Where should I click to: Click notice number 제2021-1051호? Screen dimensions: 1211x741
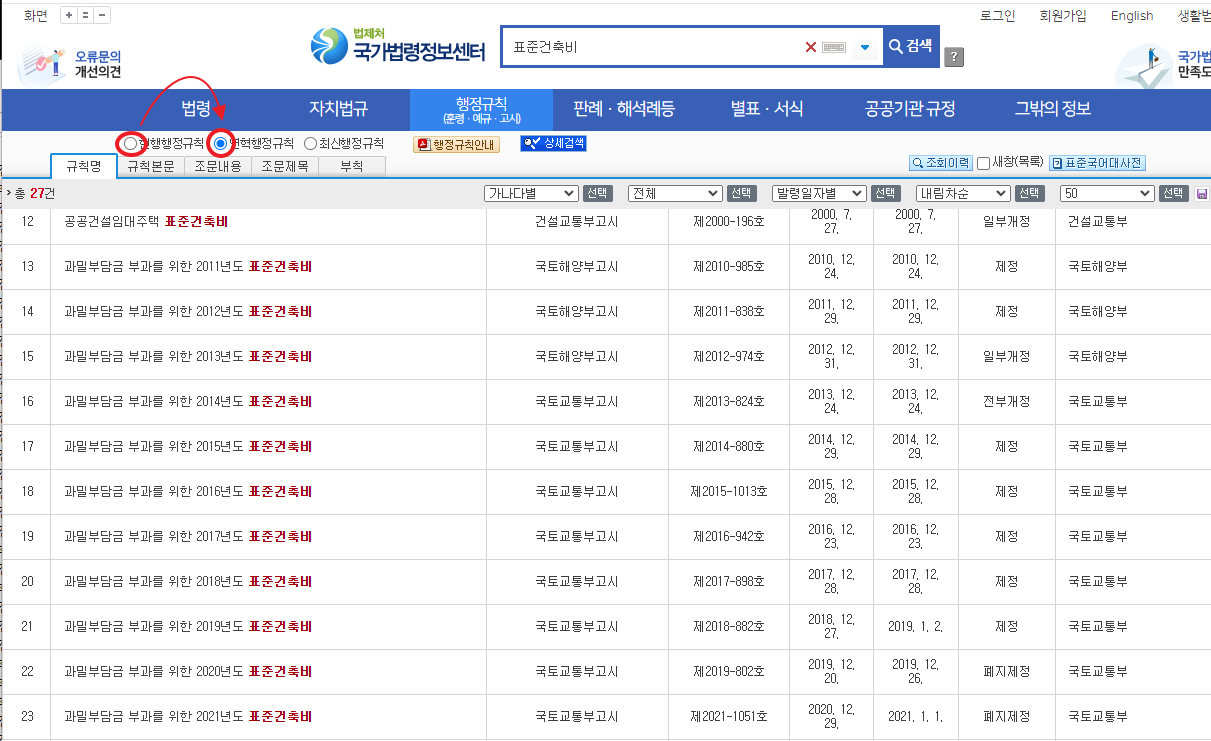point(729,716)
